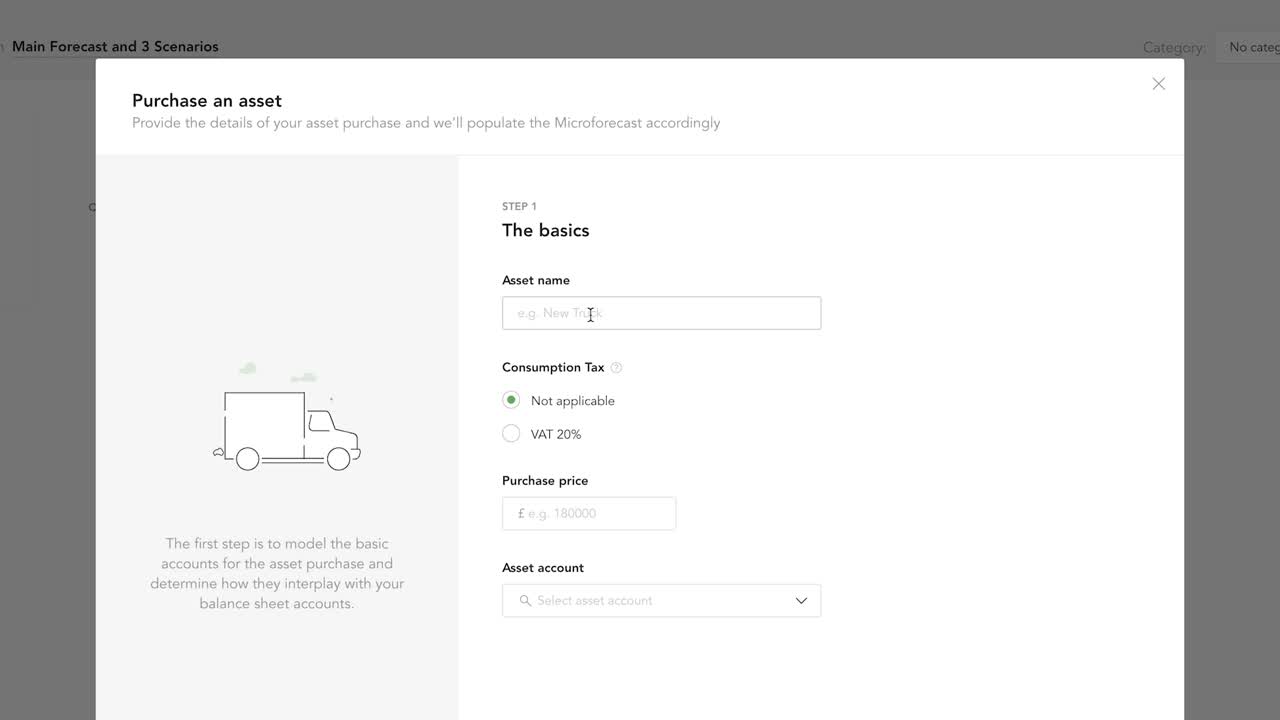Click inside the Purchase price field
1280x720 pixels.
click(590, 513)
